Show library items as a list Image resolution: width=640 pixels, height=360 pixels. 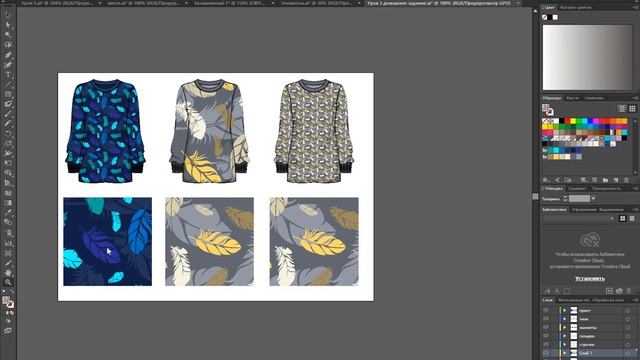click(632, 219)
